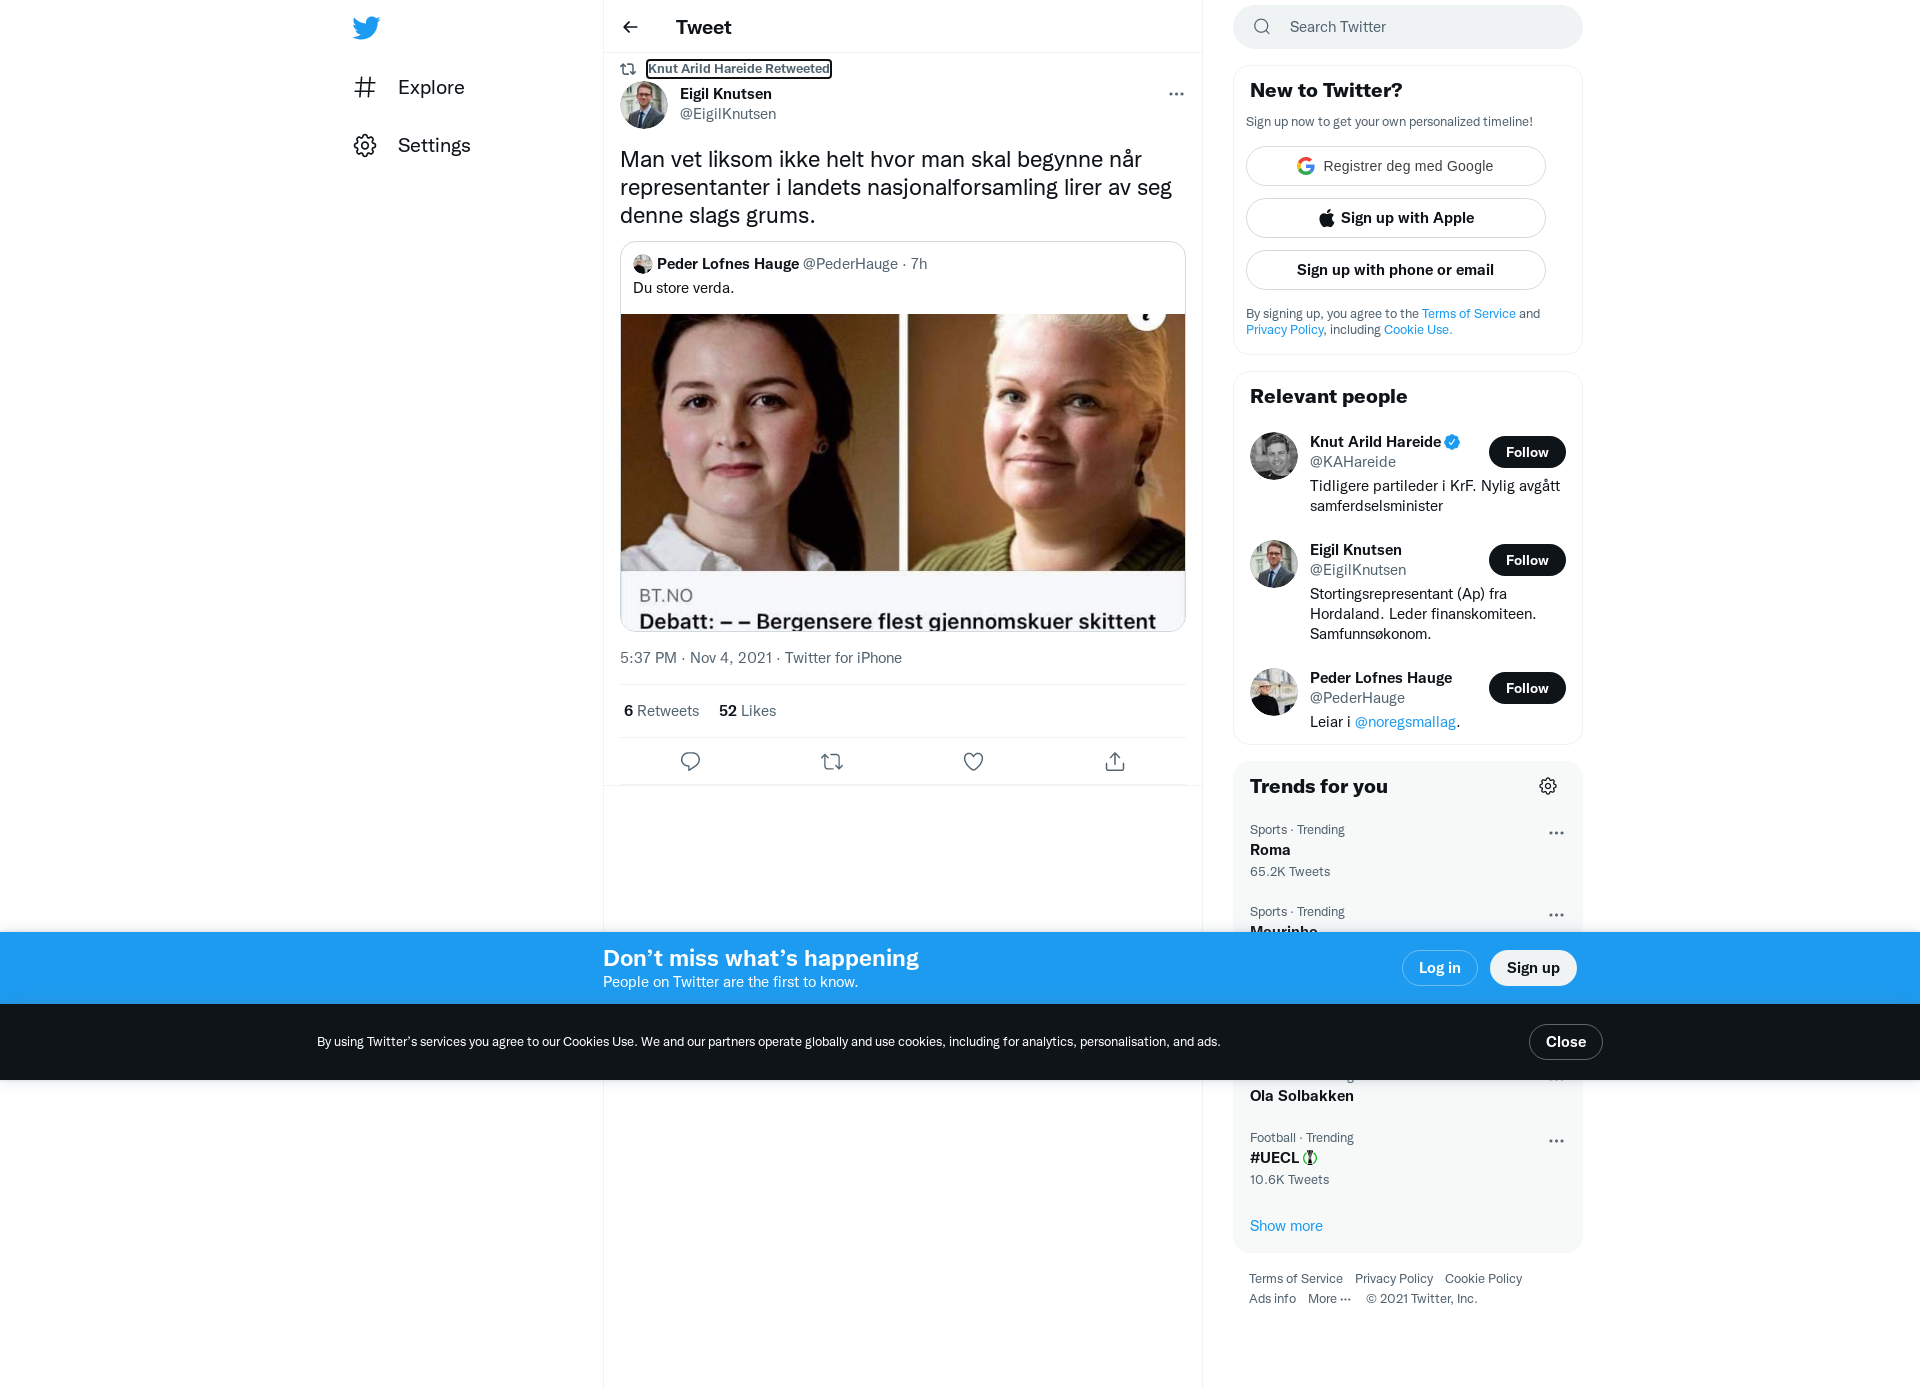Go back using the arrow icon
The image size is (1920, 1389).
(630, 27)
